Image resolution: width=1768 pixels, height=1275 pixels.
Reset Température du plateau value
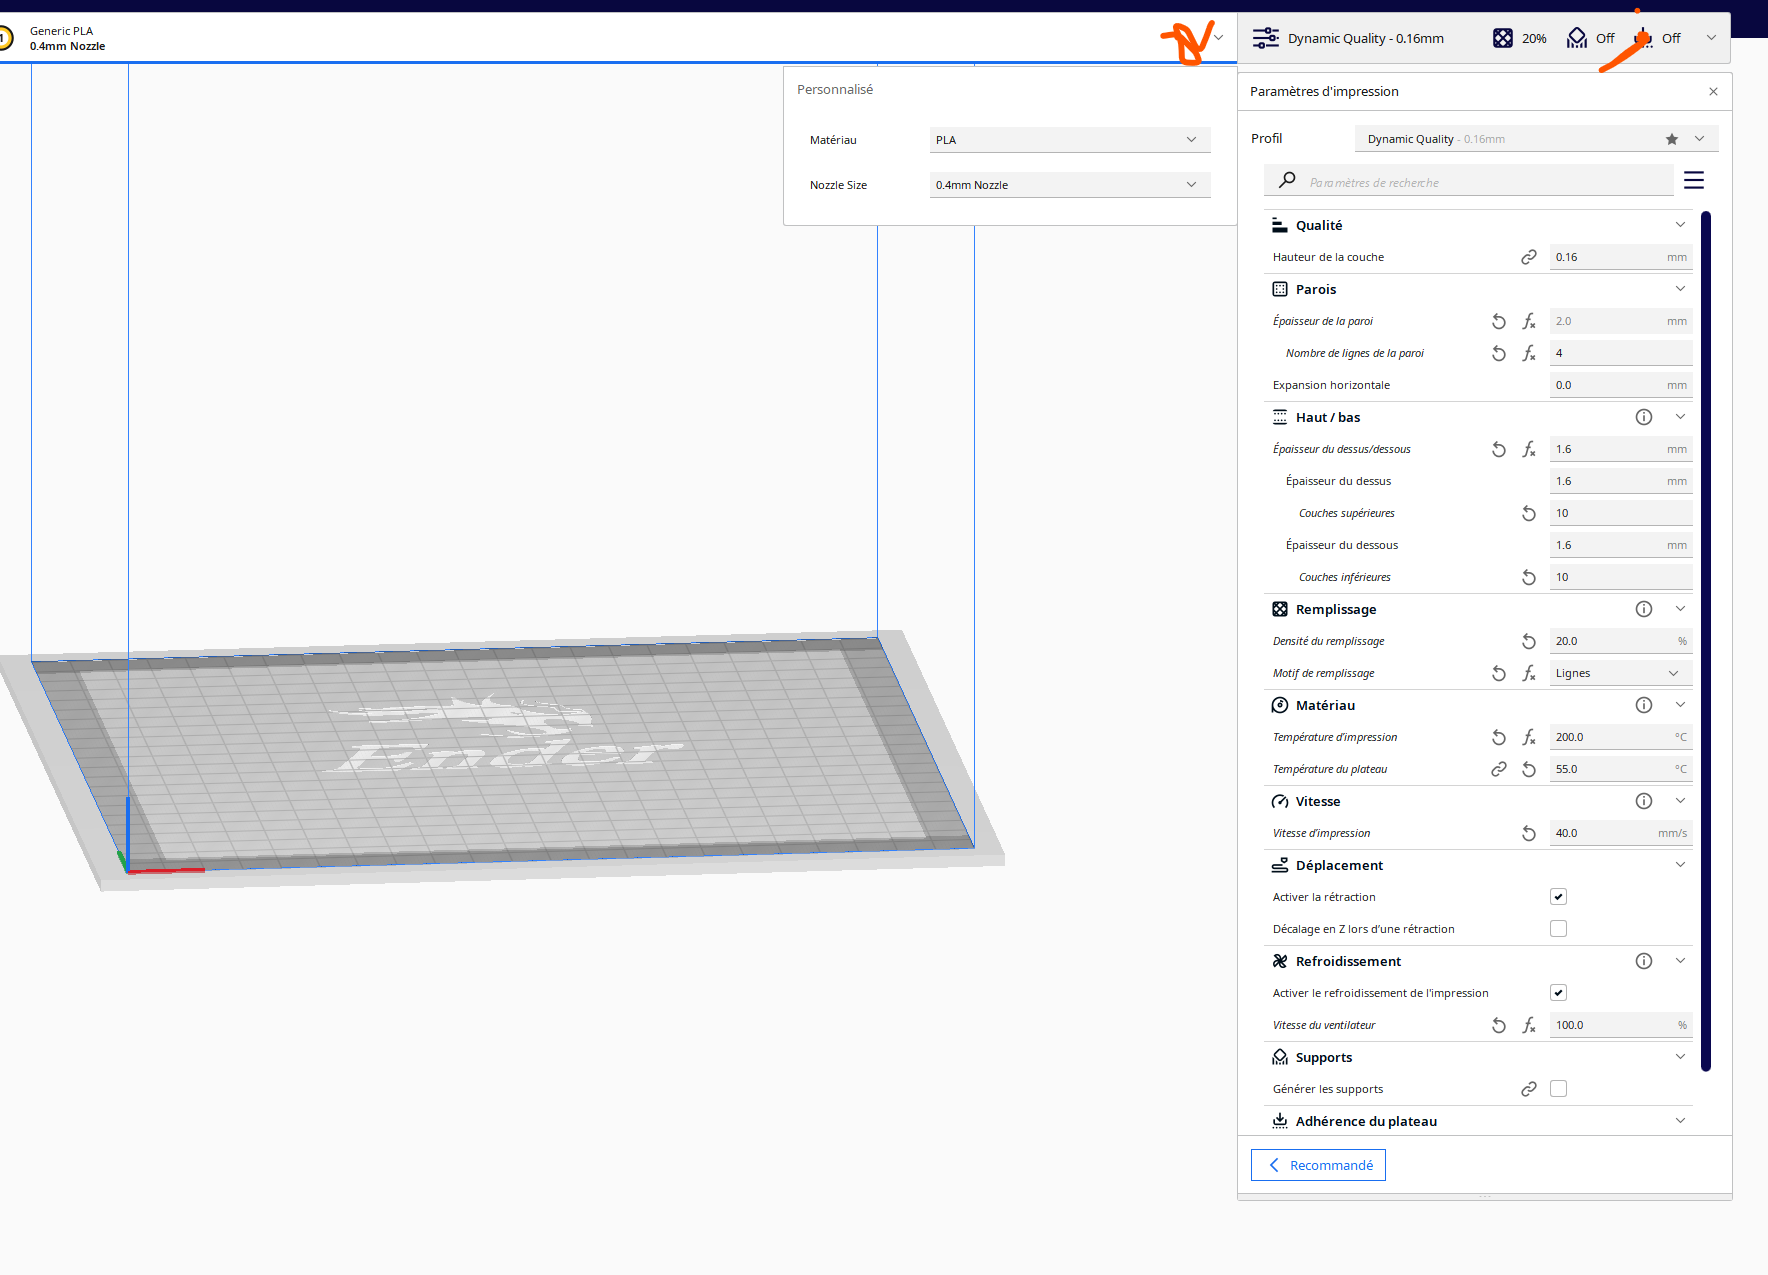1529,769
